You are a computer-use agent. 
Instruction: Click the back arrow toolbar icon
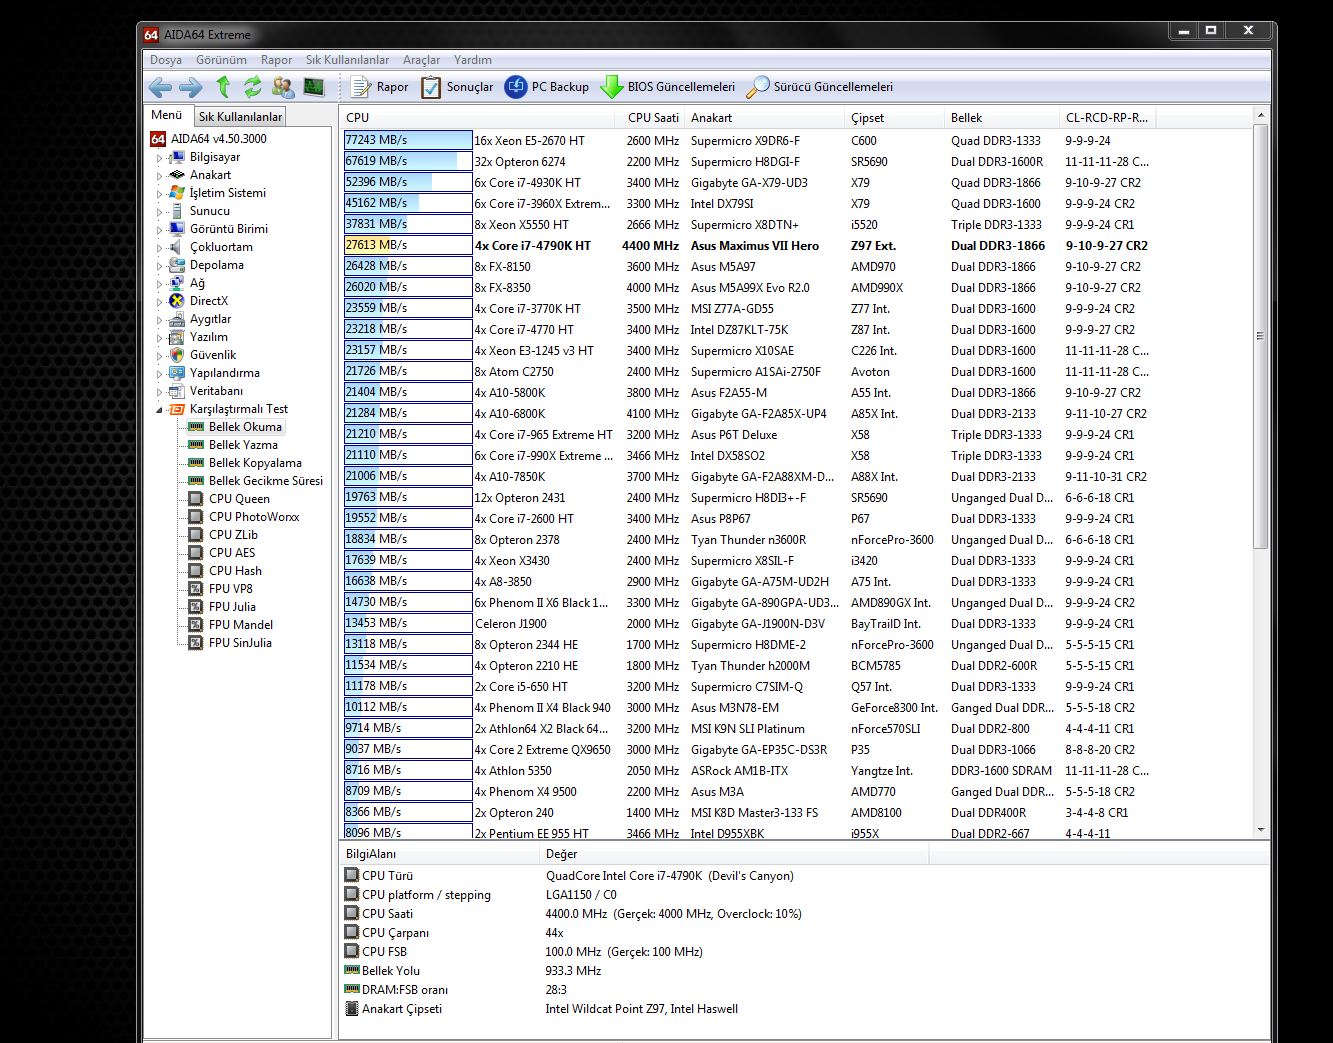tap(160, 88)
